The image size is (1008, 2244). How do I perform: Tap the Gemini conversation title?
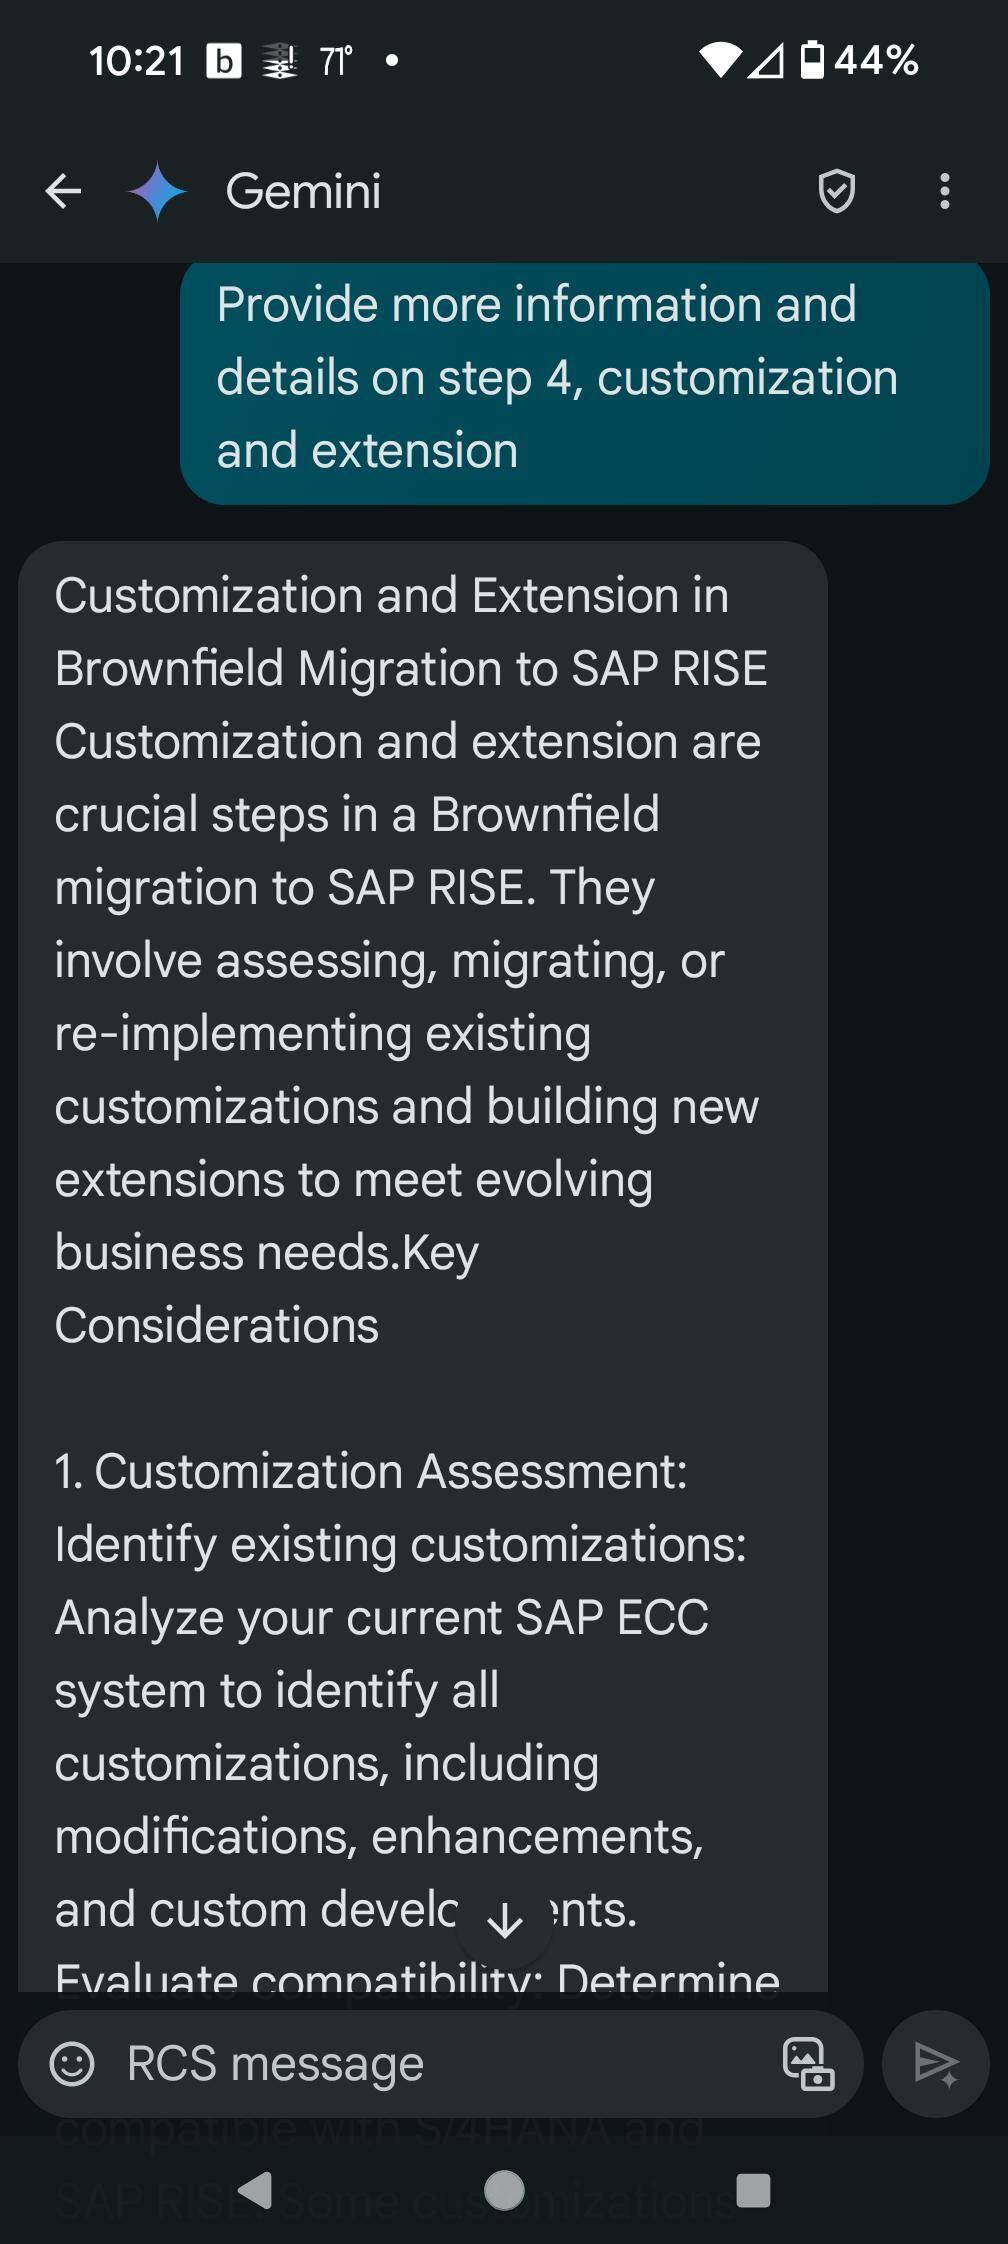tap(303, 191)
